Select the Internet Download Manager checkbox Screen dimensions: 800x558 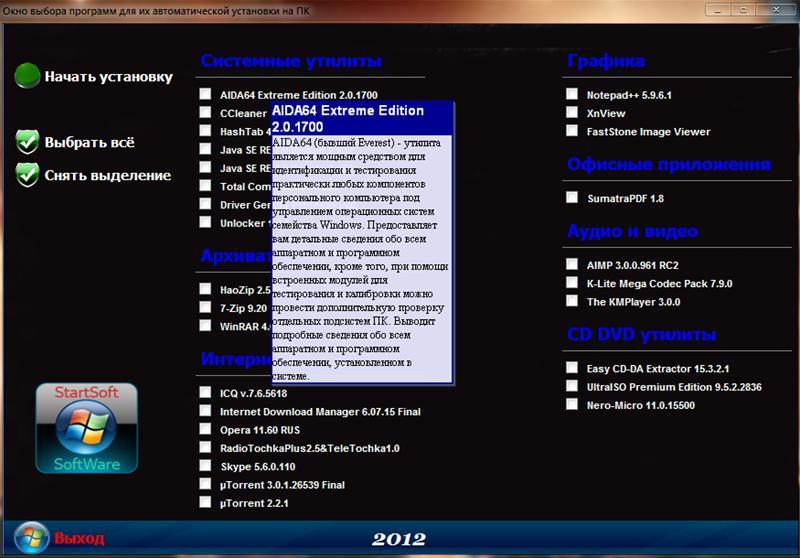(205, 411)
